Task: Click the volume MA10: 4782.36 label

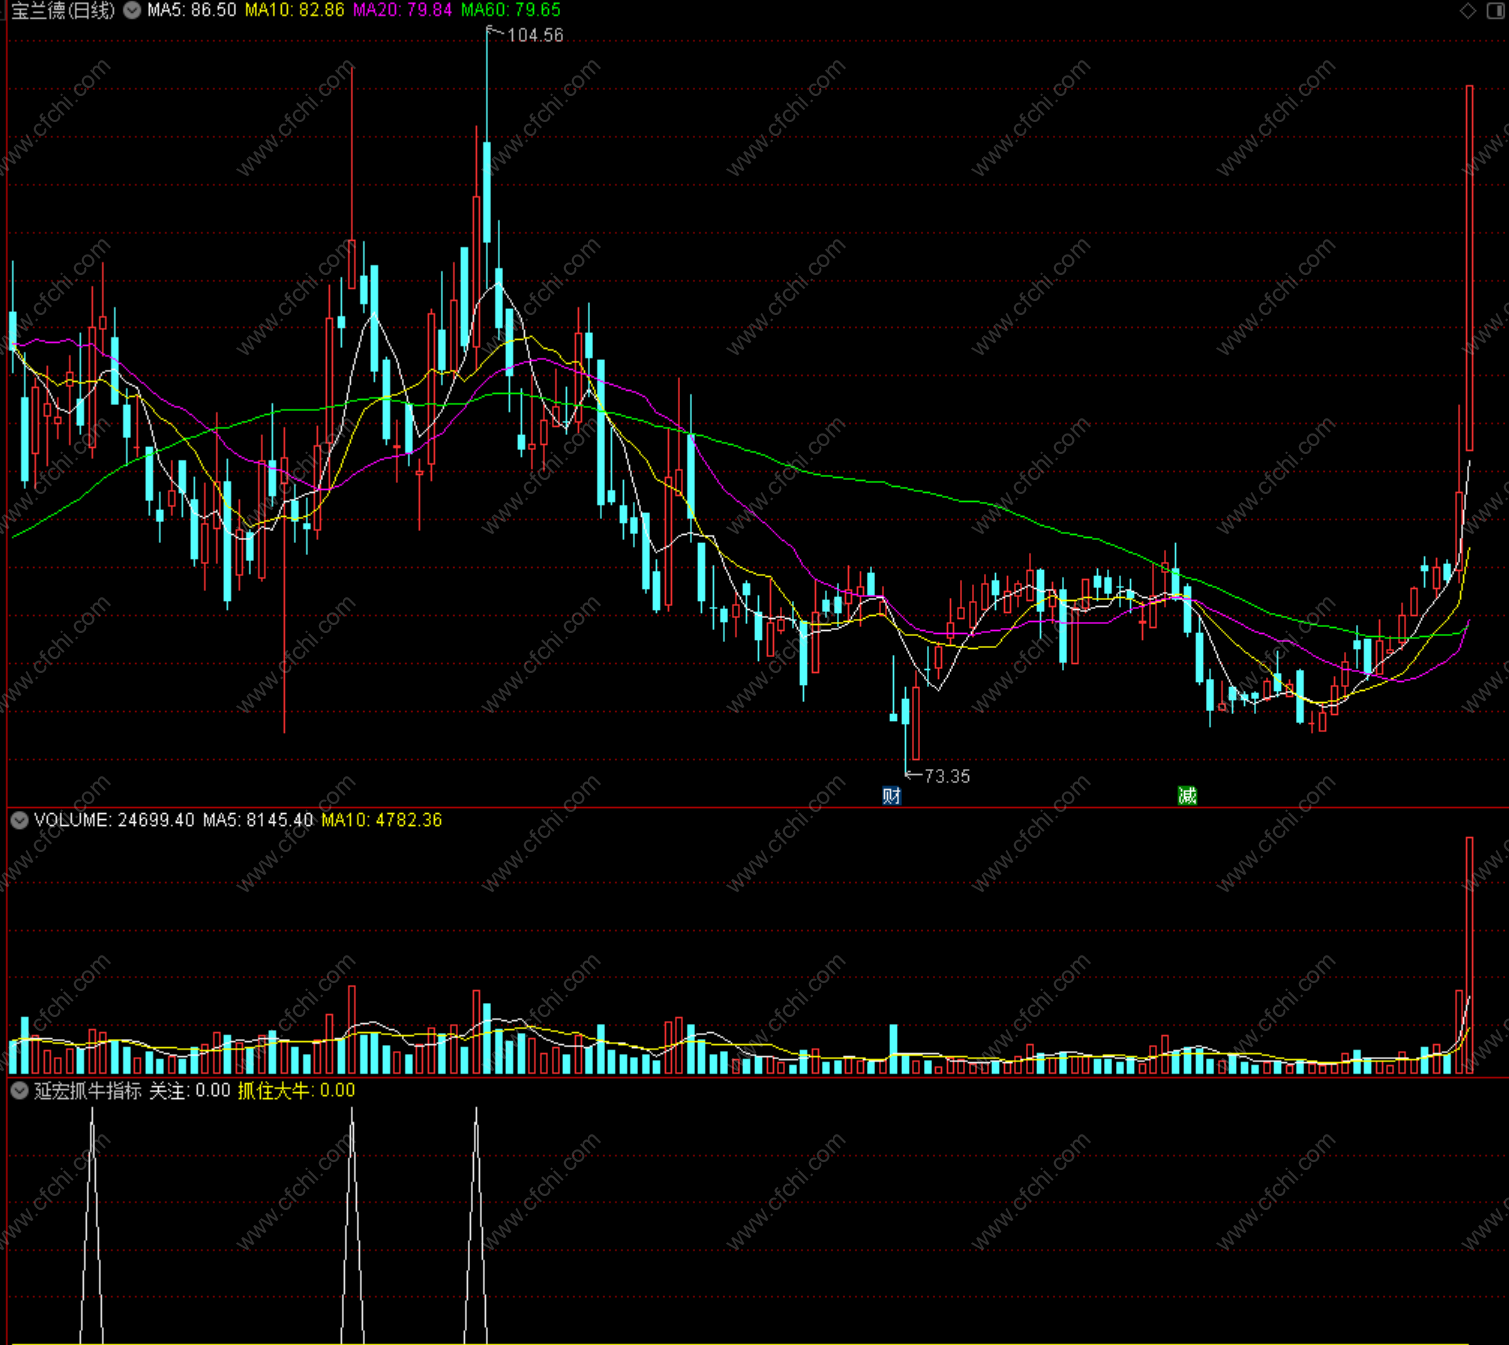Action: (381, 820)
